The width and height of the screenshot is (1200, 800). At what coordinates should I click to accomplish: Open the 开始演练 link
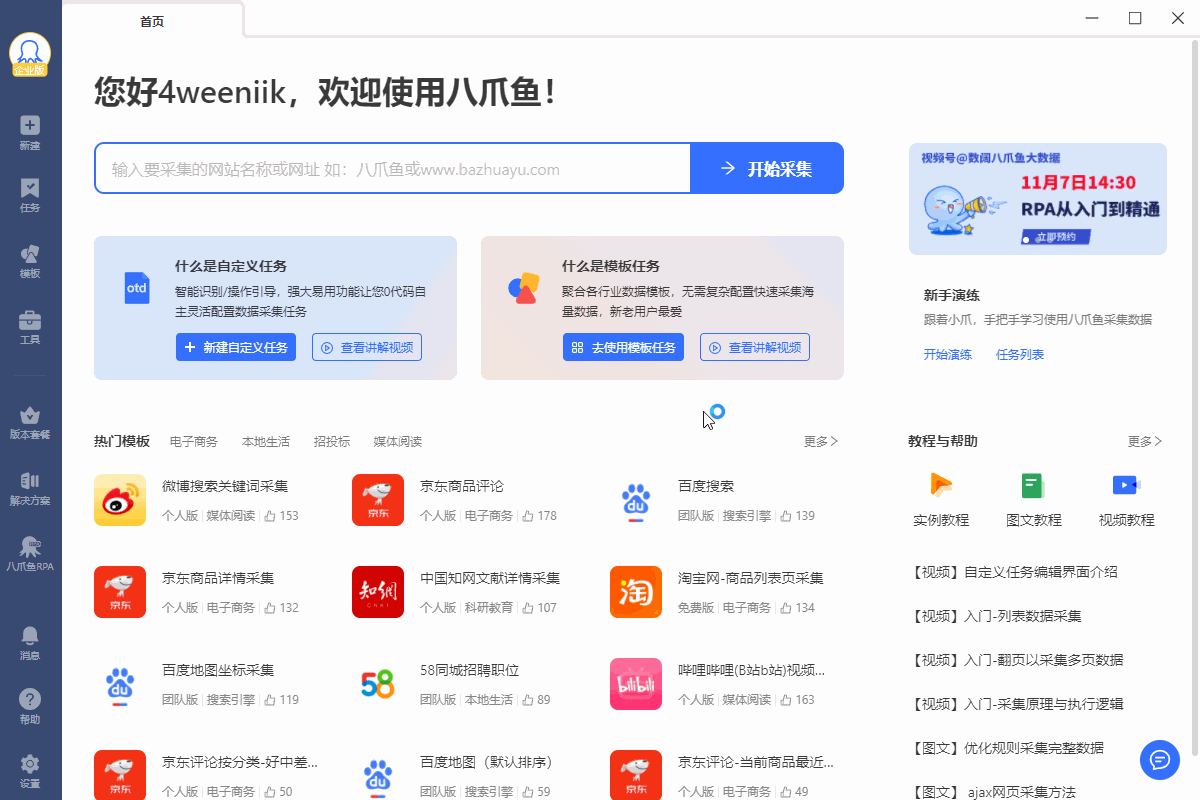click(x=948, y=354)
